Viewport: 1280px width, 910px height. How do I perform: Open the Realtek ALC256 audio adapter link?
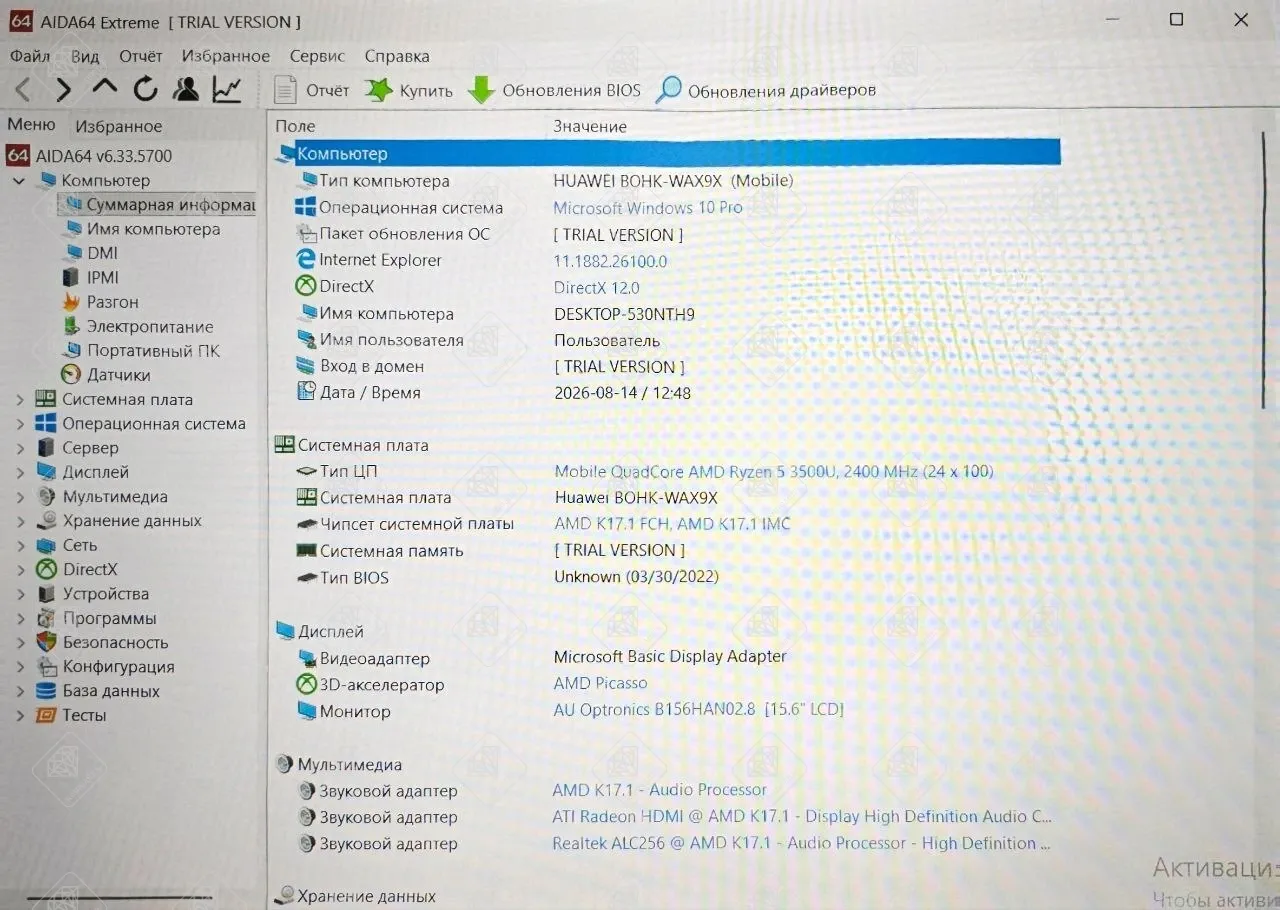pyautogui.click(x=801, y=843)
